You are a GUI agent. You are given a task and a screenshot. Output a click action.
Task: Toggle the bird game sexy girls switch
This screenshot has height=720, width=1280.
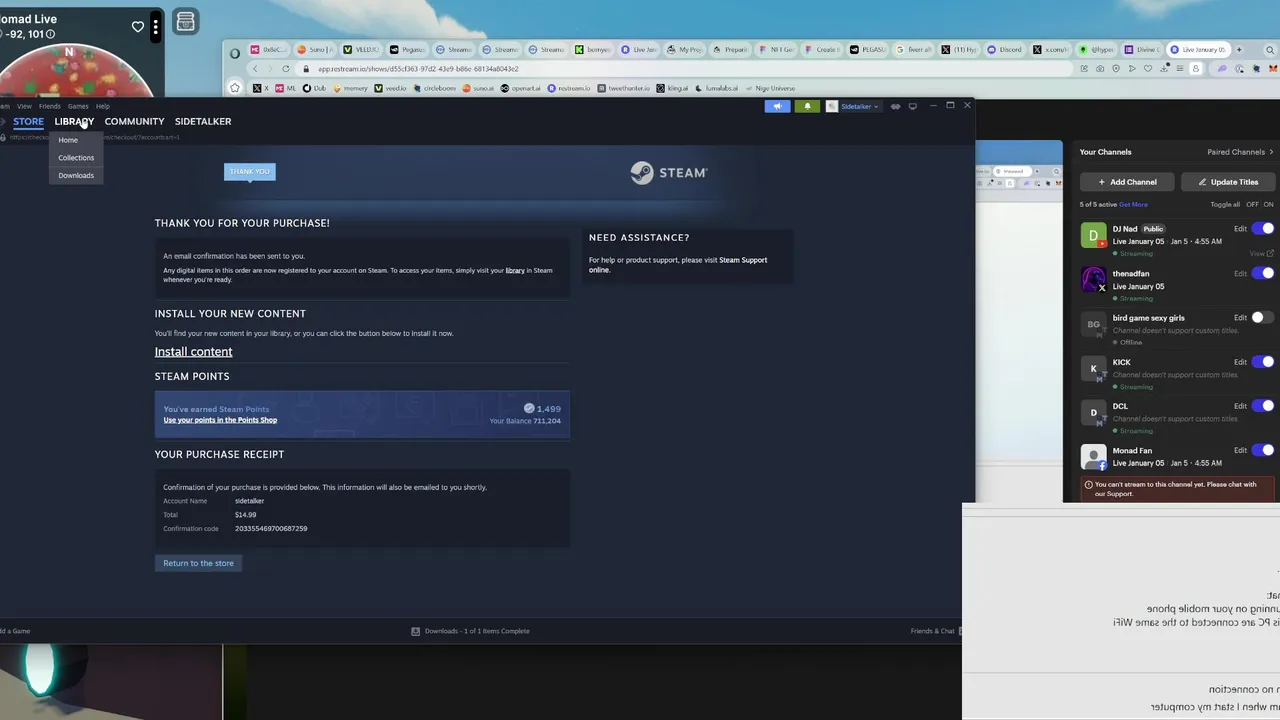1263,318
